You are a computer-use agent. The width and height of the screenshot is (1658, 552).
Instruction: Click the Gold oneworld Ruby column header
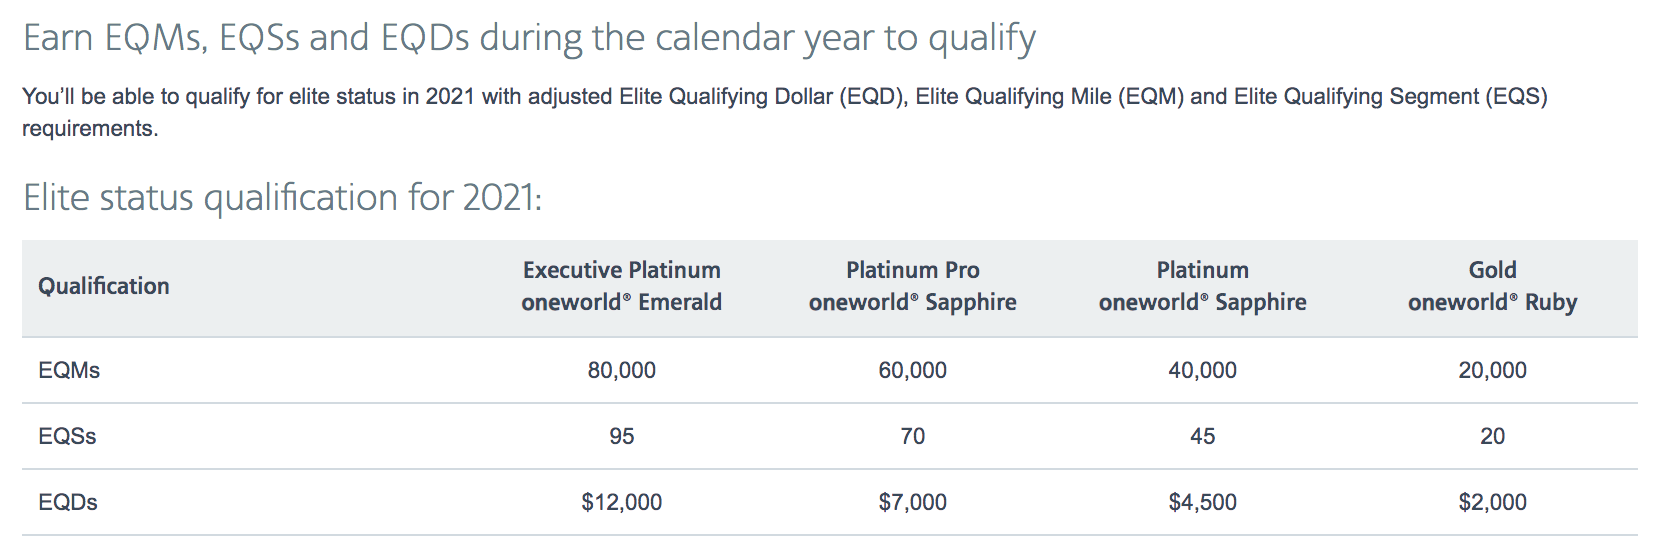pos(1492,286)
